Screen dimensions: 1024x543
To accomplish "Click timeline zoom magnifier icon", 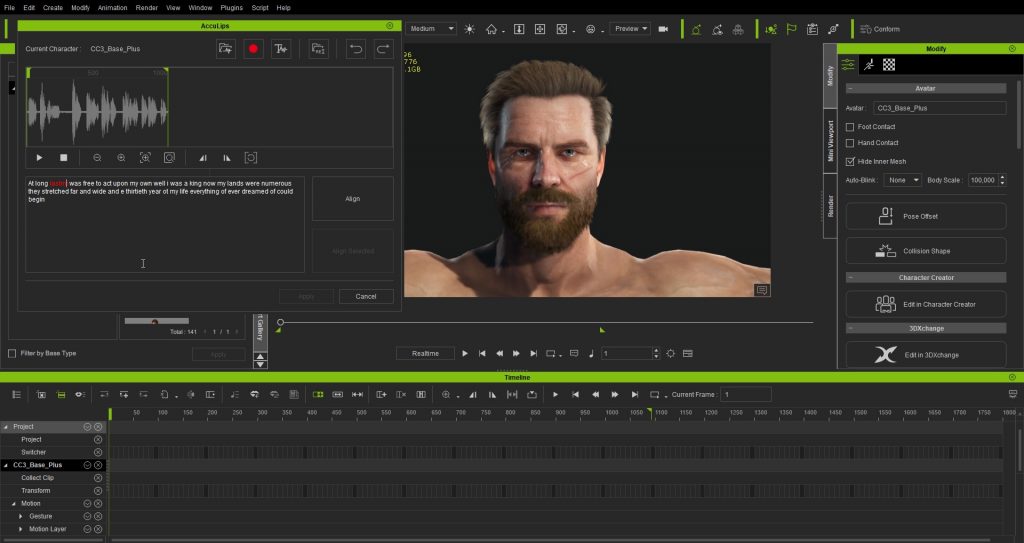I will tap(446, 395).
